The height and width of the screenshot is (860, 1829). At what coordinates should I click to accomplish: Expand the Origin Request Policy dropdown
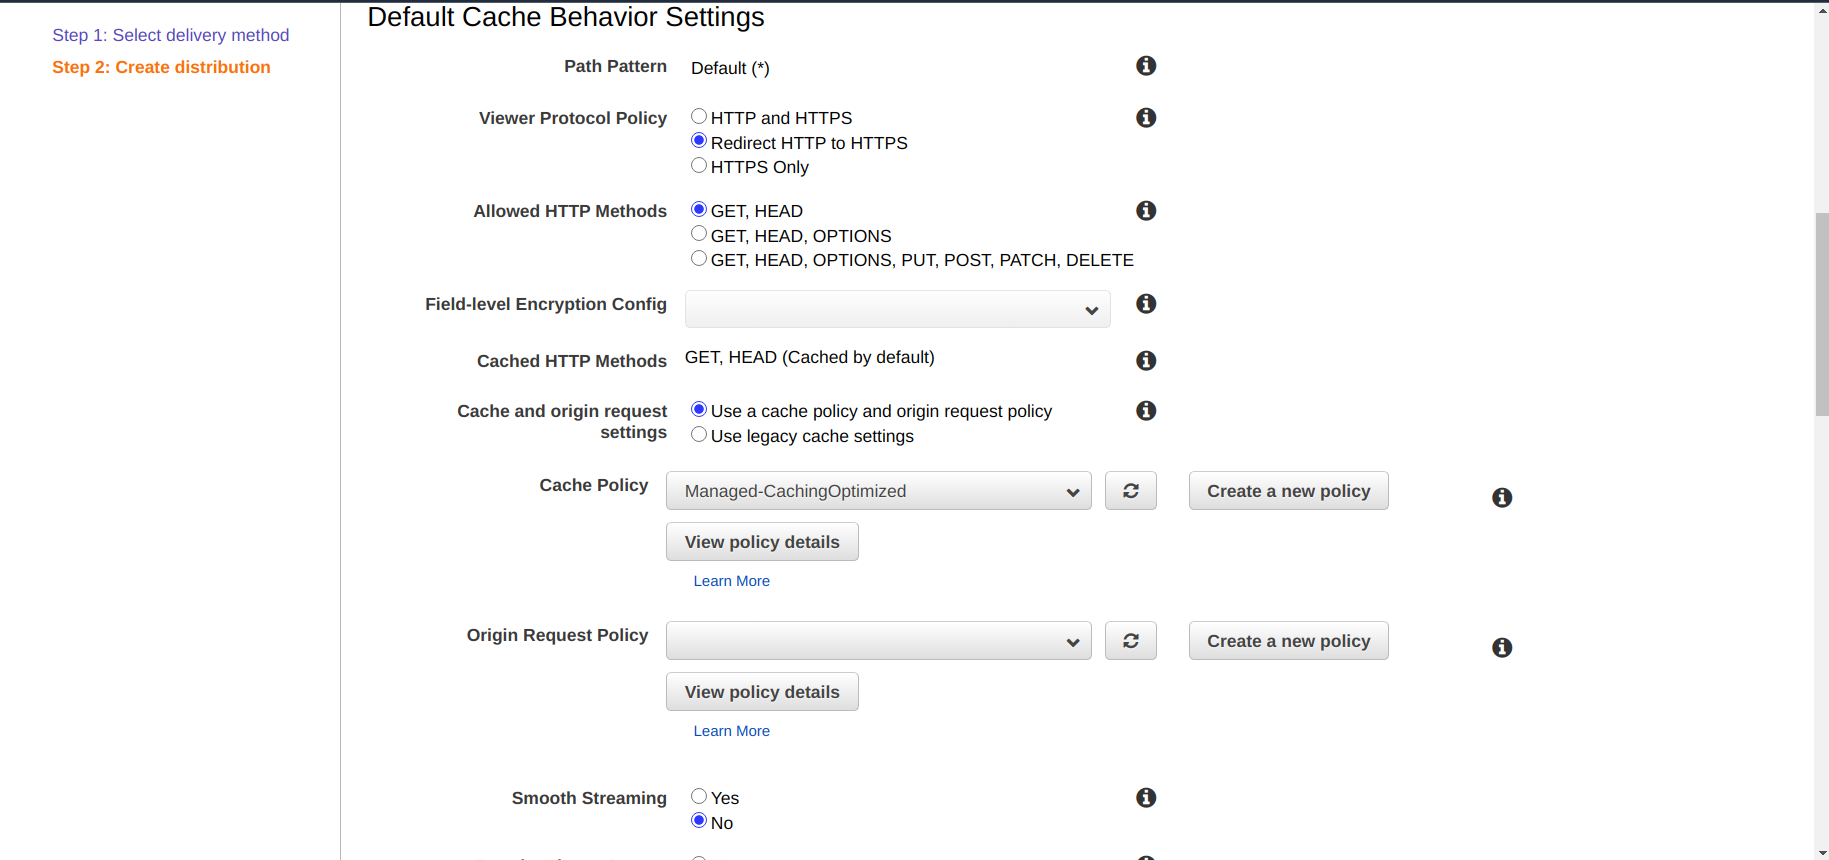[878, 641]
